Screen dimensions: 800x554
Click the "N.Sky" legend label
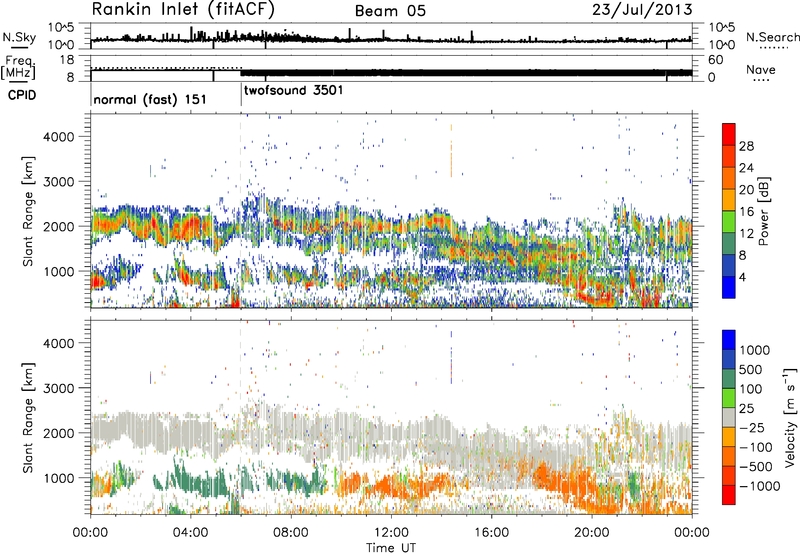point(19,37)
